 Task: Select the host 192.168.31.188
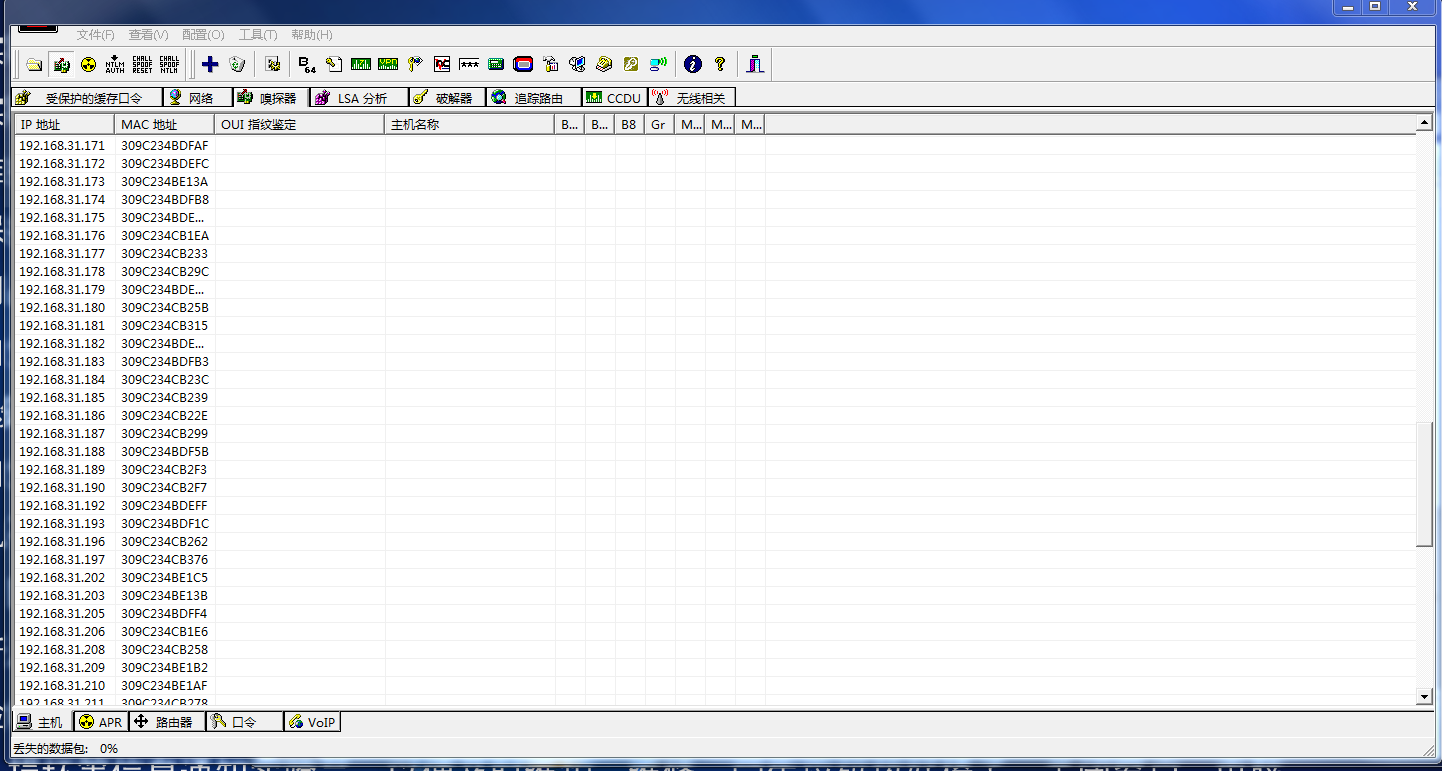click(715, 452)
